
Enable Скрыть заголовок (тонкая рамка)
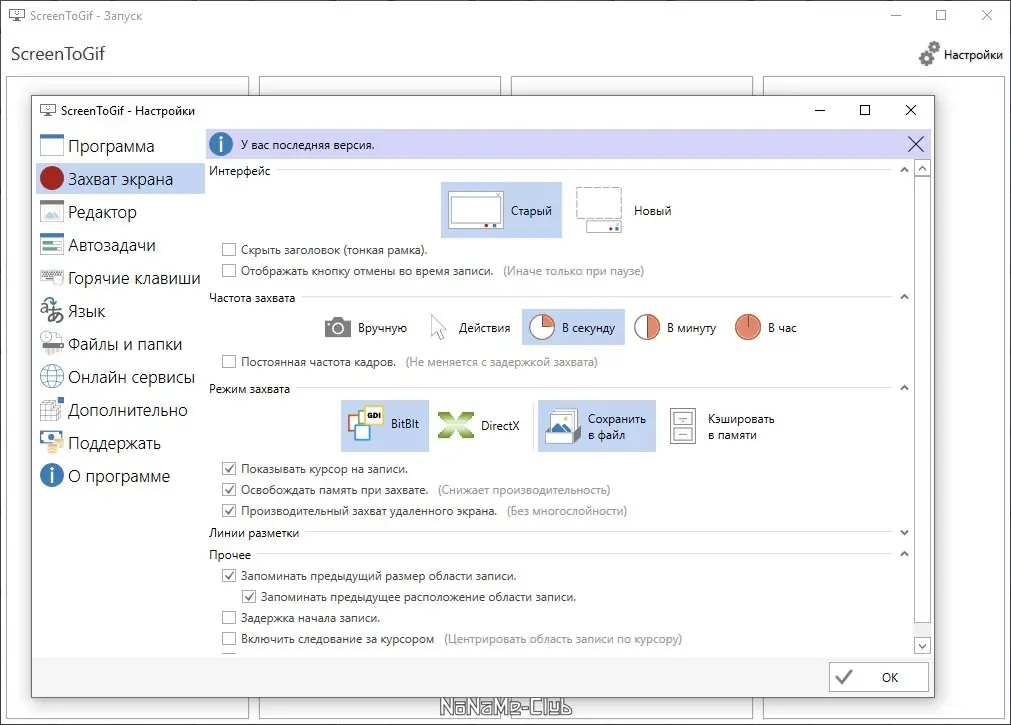pyautogui.click(x=229, y=250)
